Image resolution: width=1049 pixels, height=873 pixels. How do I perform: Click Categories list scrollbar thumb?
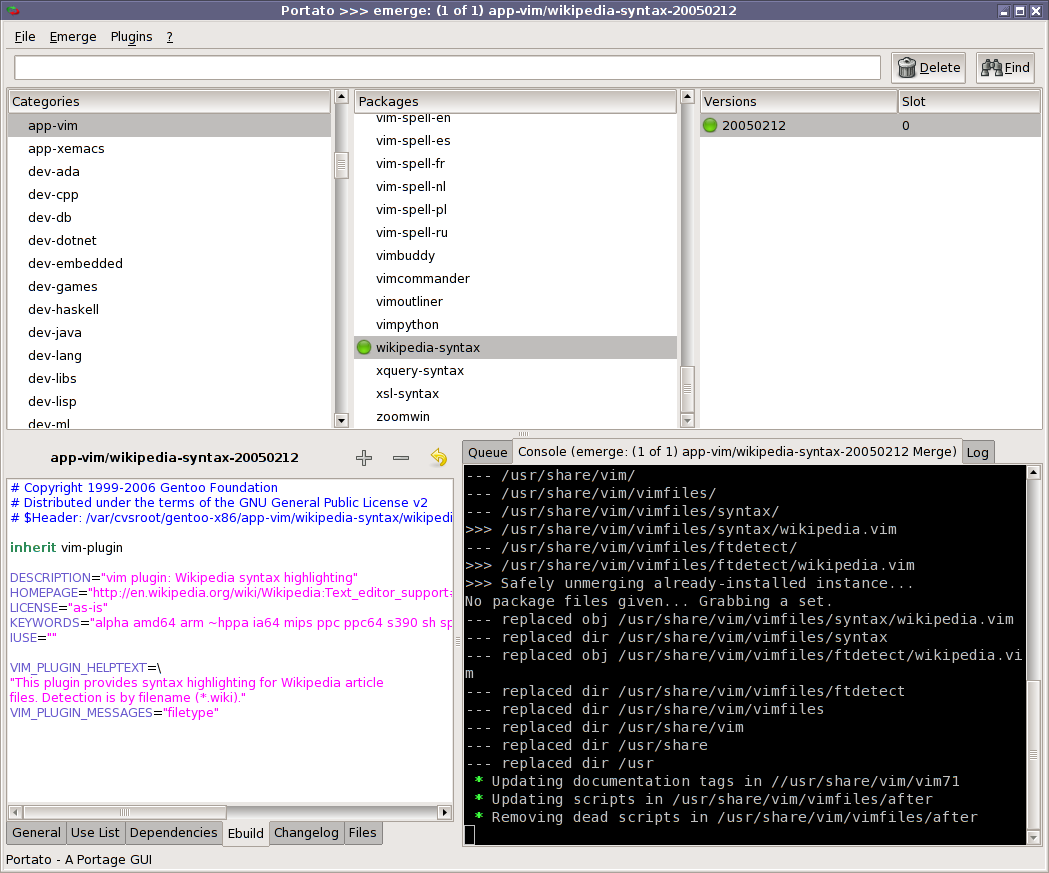341,165
